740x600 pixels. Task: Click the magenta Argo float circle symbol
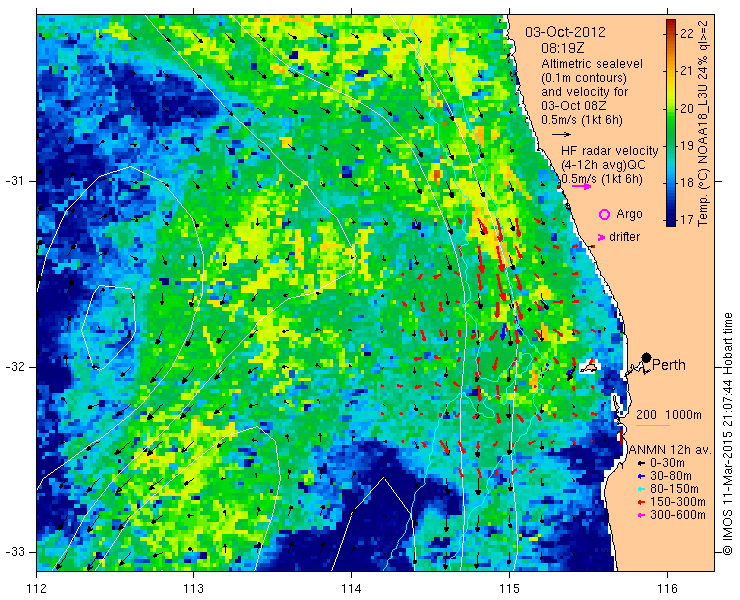click(x=604, y=214)
